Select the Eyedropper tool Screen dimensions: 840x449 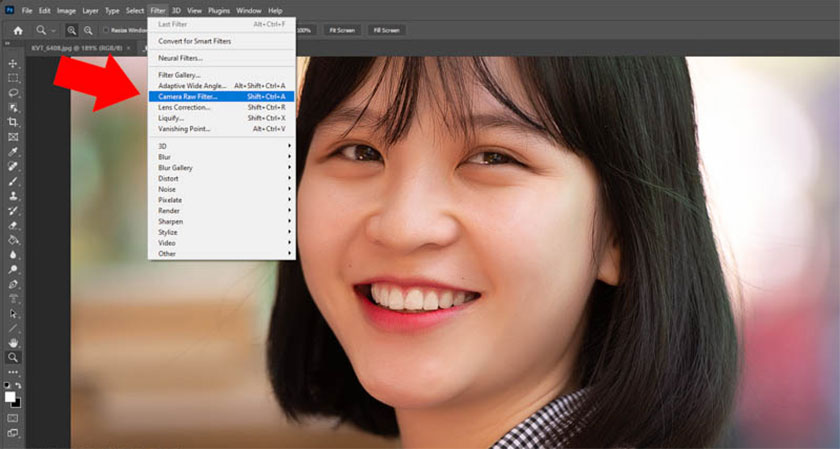click(13, 152)
